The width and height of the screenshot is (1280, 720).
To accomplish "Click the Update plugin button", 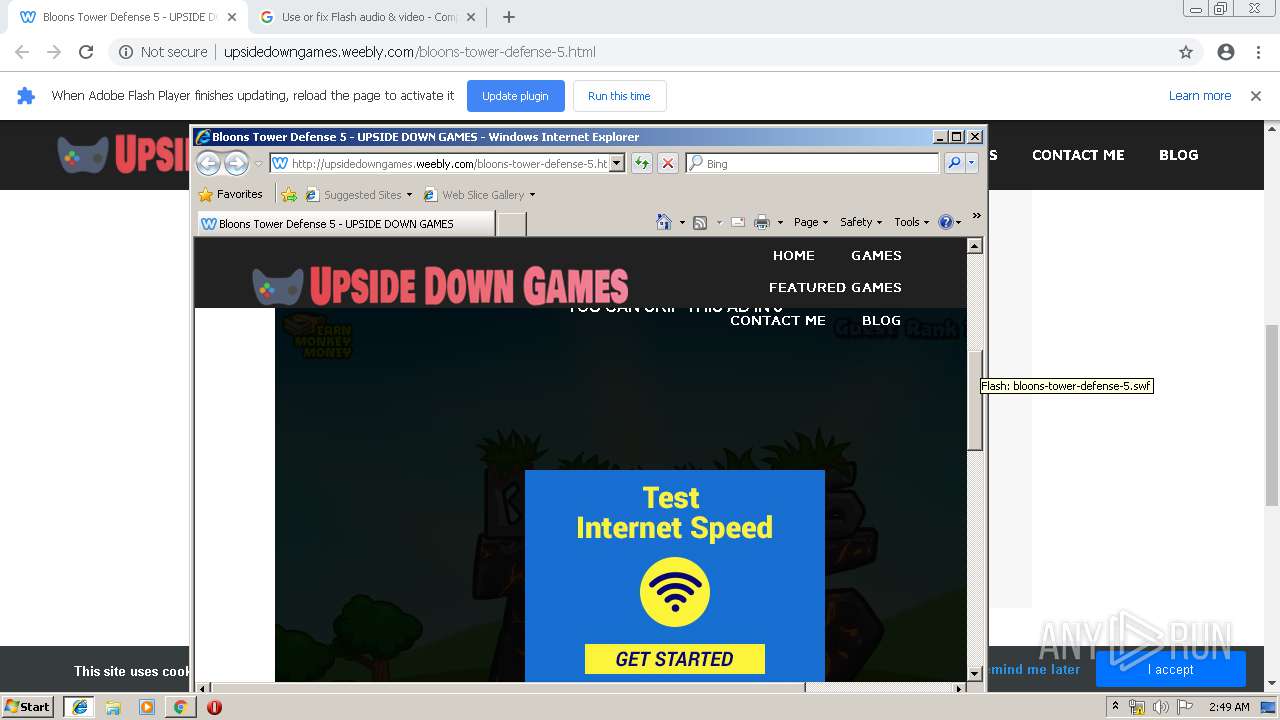I will (x=515, y=96).
